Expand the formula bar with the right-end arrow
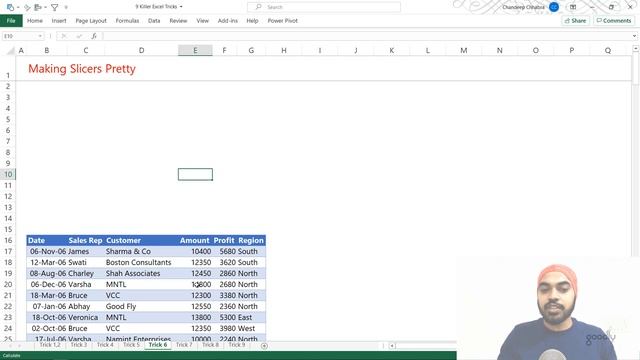The image size is (640, 360). tap(634, 36)
